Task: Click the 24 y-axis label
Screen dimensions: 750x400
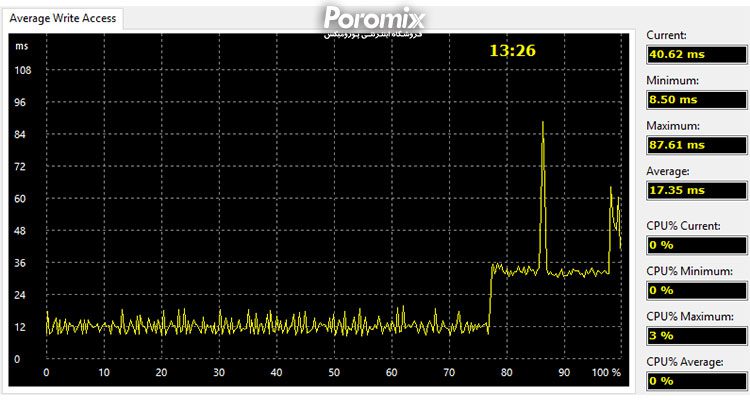Action: click(x=20, y=295)
